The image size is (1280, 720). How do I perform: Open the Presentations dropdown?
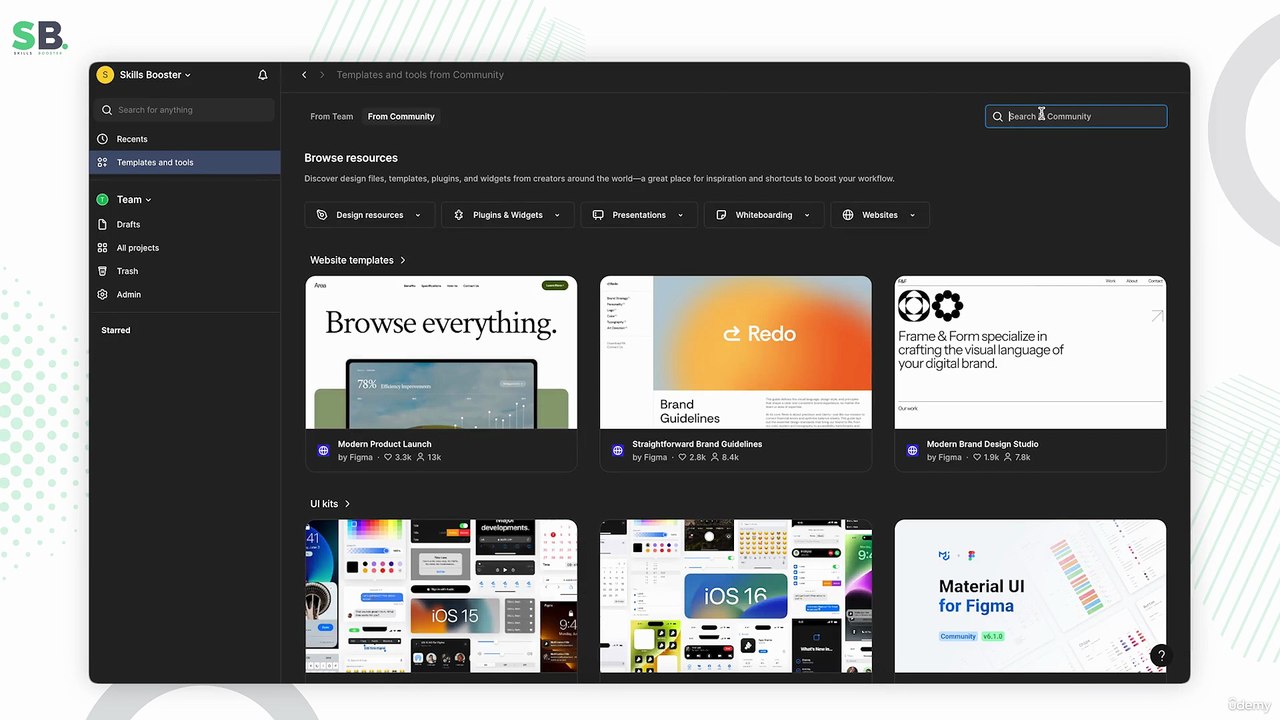[x=639, y=215]
